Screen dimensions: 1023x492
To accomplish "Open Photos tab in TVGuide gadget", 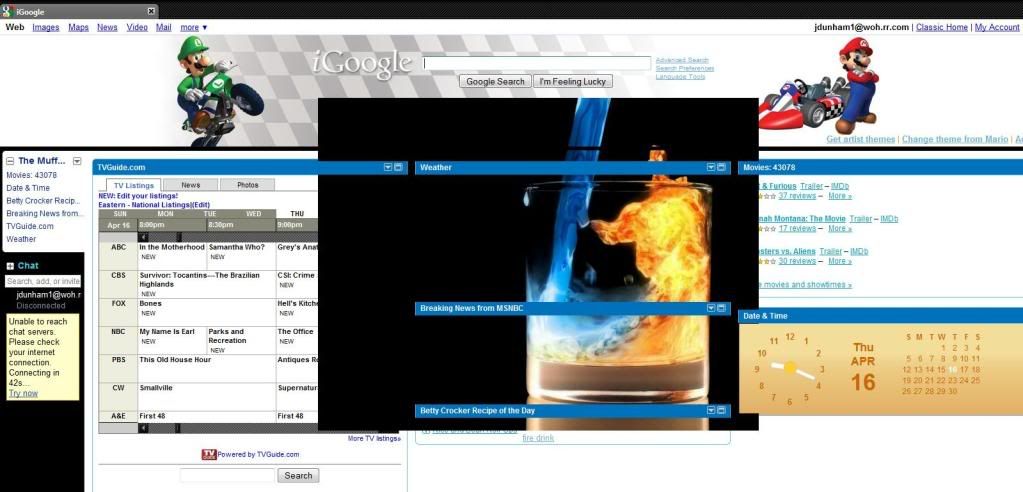I will 247,185.
